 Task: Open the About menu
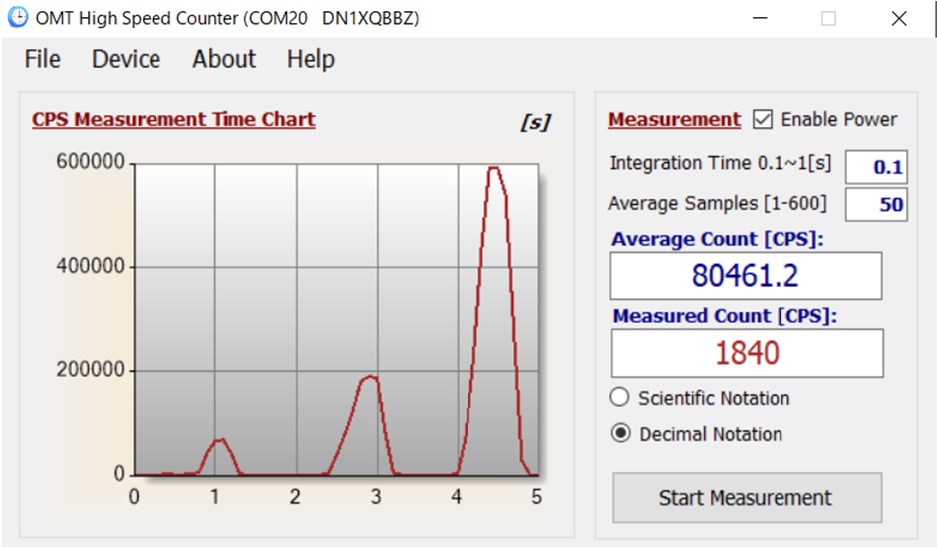click(224, 60)
